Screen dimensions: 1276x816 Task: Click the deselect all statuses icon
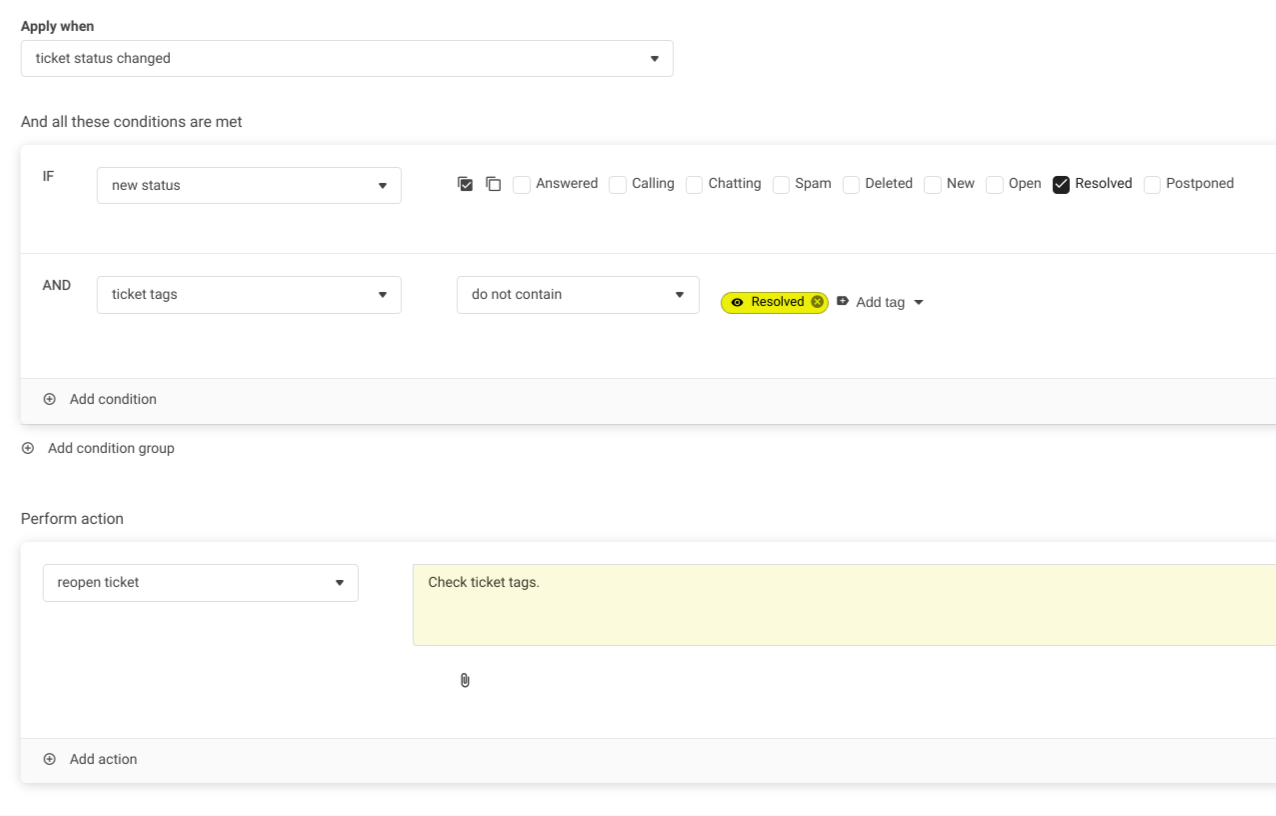pyautogui.click(x=493, y=184)
